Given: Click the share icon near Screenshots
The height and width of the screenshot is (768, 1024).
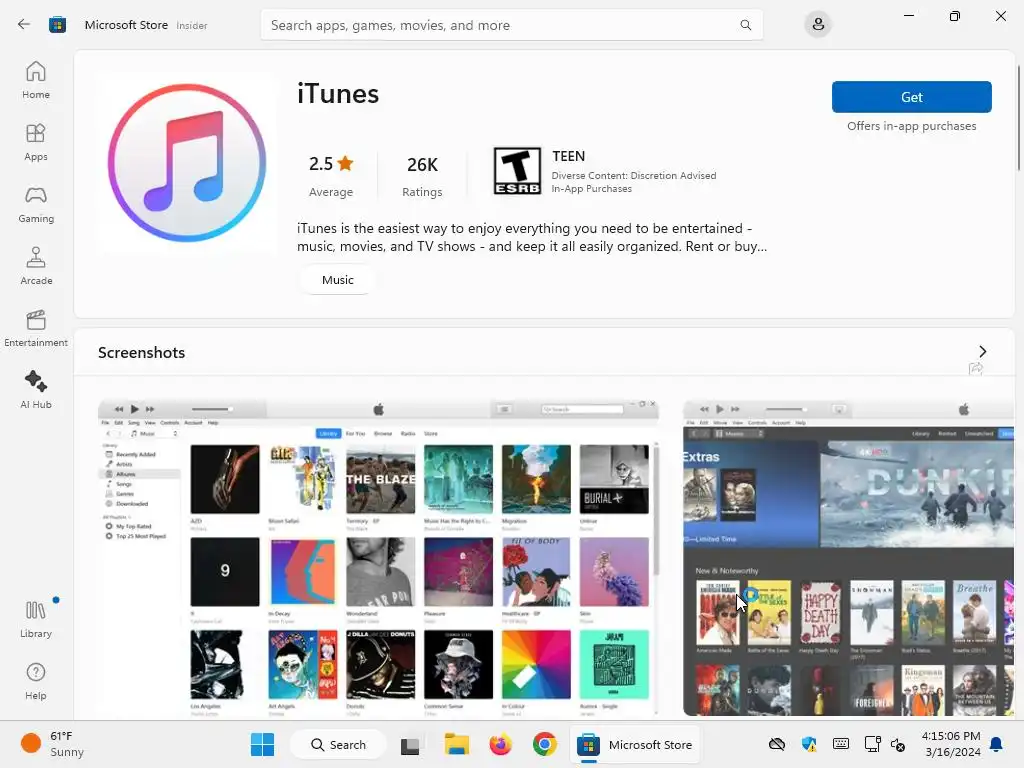Looking at the screenshot, I should click(976, 369).
